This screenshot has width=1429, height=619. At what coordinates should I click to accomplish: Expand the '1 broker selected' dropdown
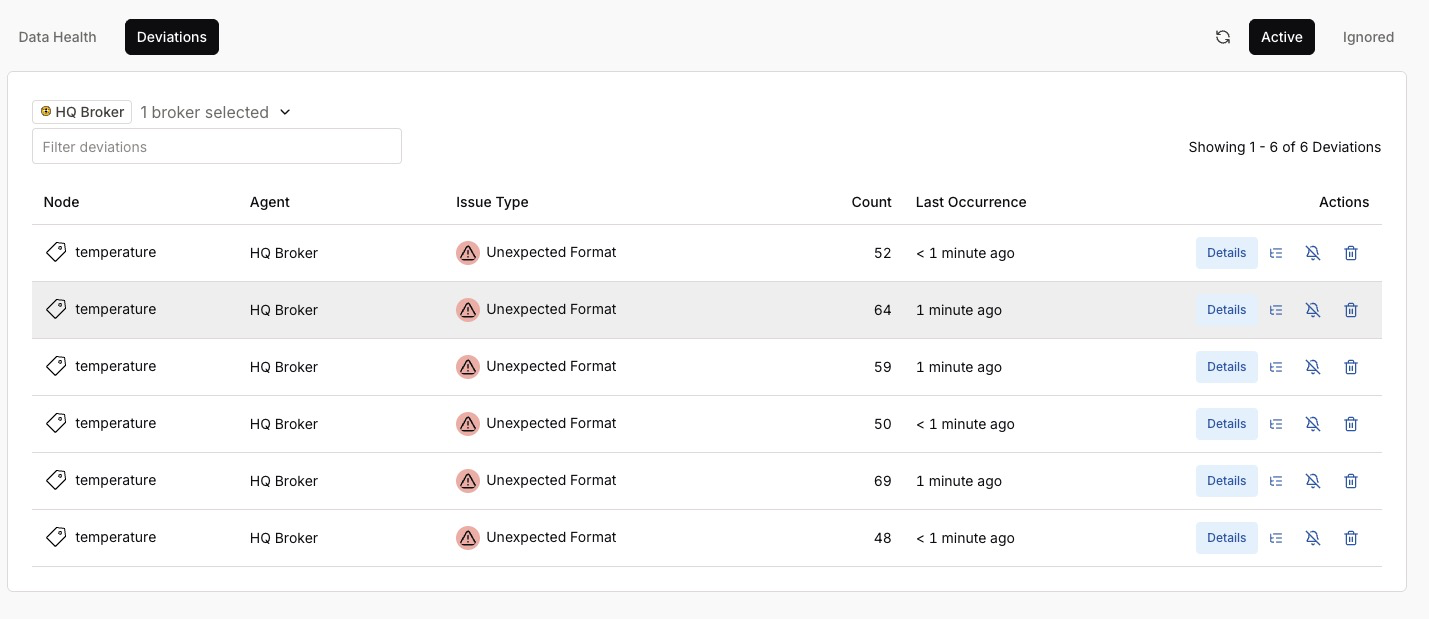click(x=215, y=112)
